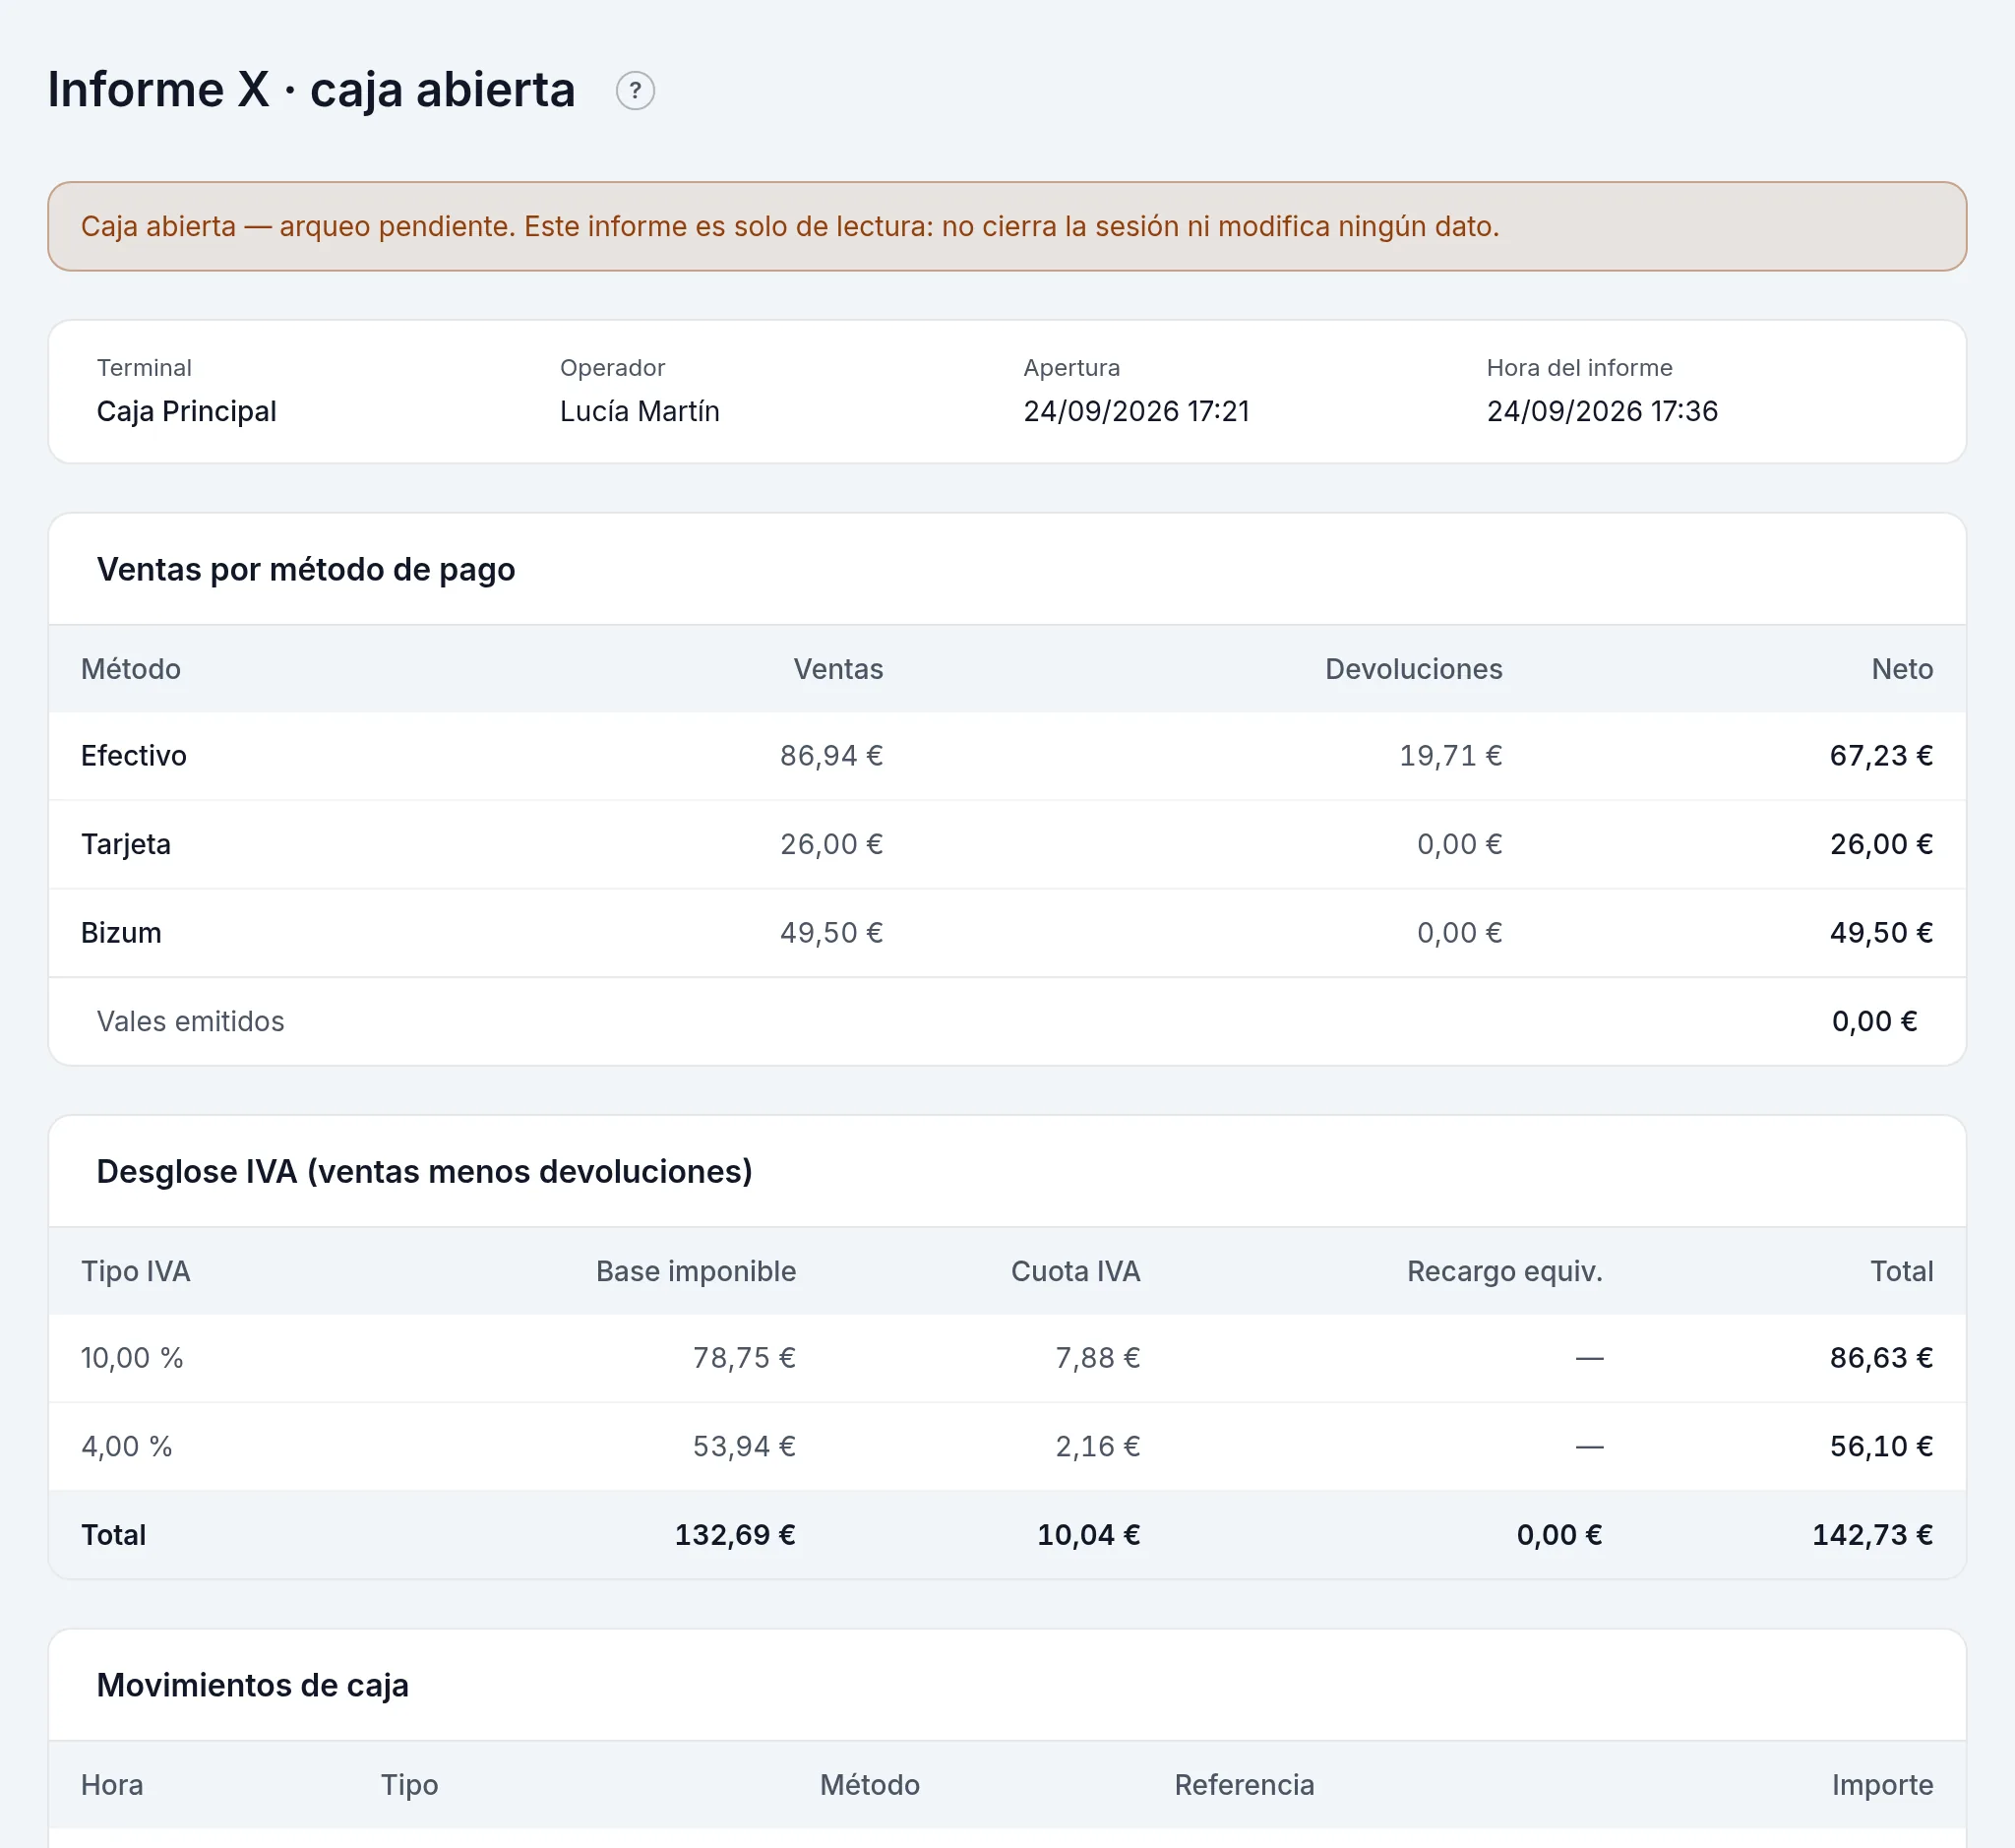Click the opening time '24/09/2026 17:21'
Image resolution: width=2015 pixels, height=1848 pixels.
coord(1136,411)
